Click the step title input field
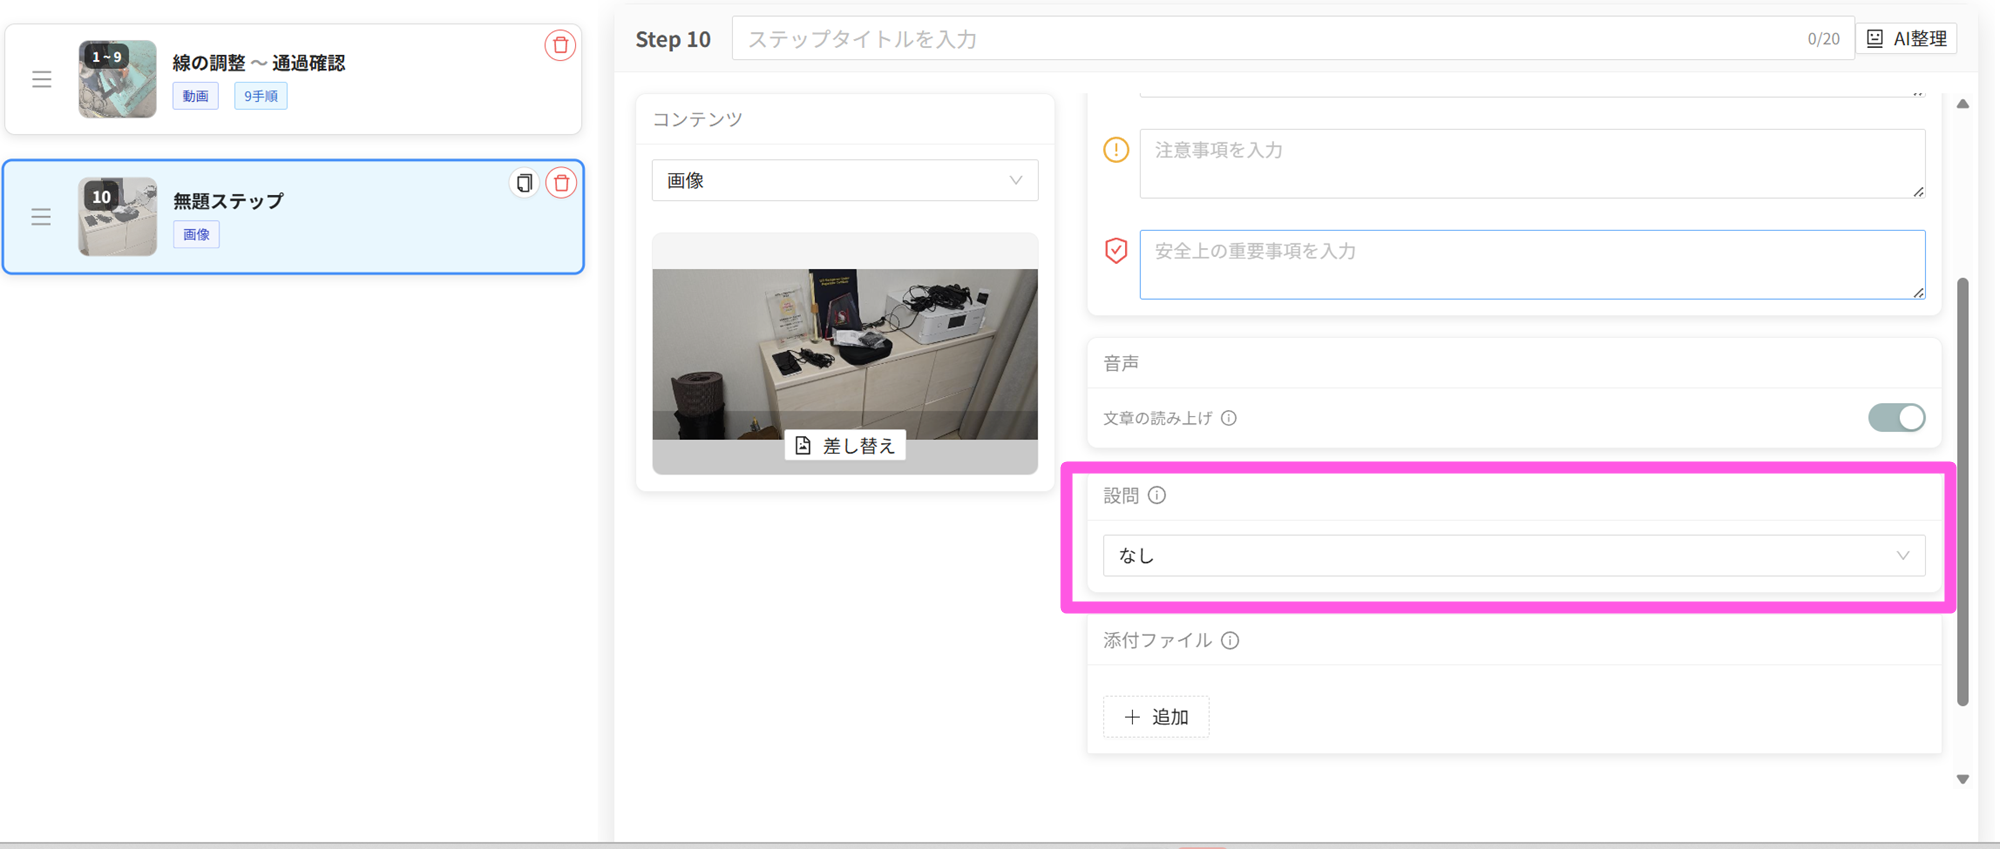 (x=1270, y=39)
